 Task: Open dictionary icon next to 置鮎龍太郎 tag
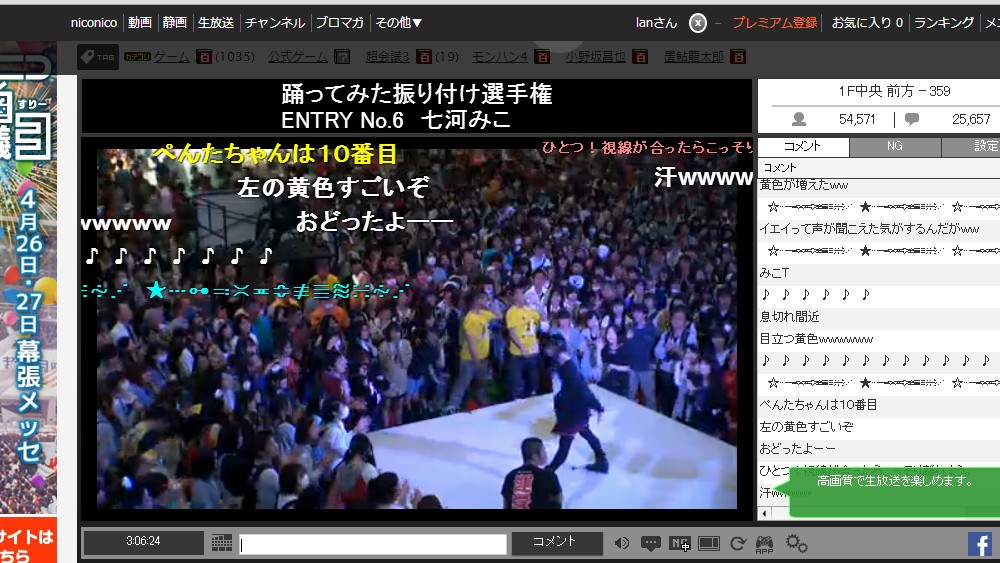(738, 57)
